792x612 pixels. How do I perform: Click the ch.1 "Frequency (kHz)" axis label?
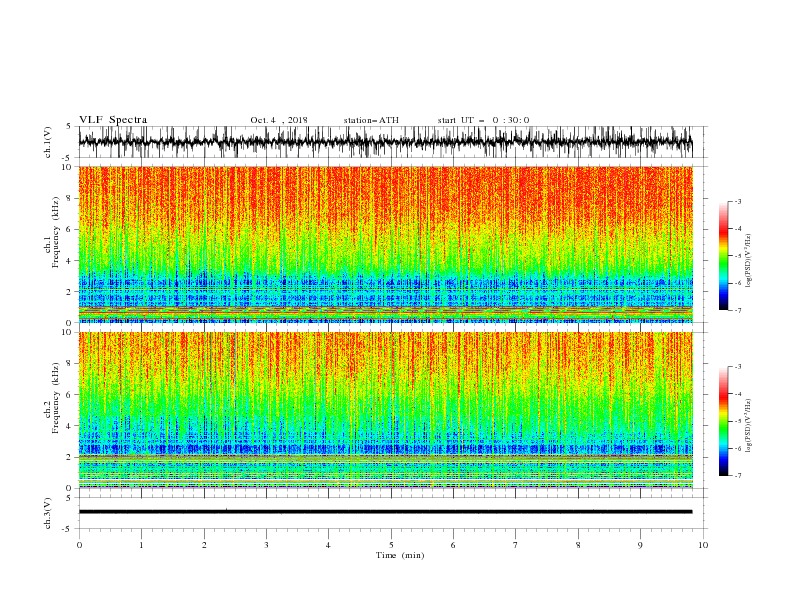pos(56,233)
